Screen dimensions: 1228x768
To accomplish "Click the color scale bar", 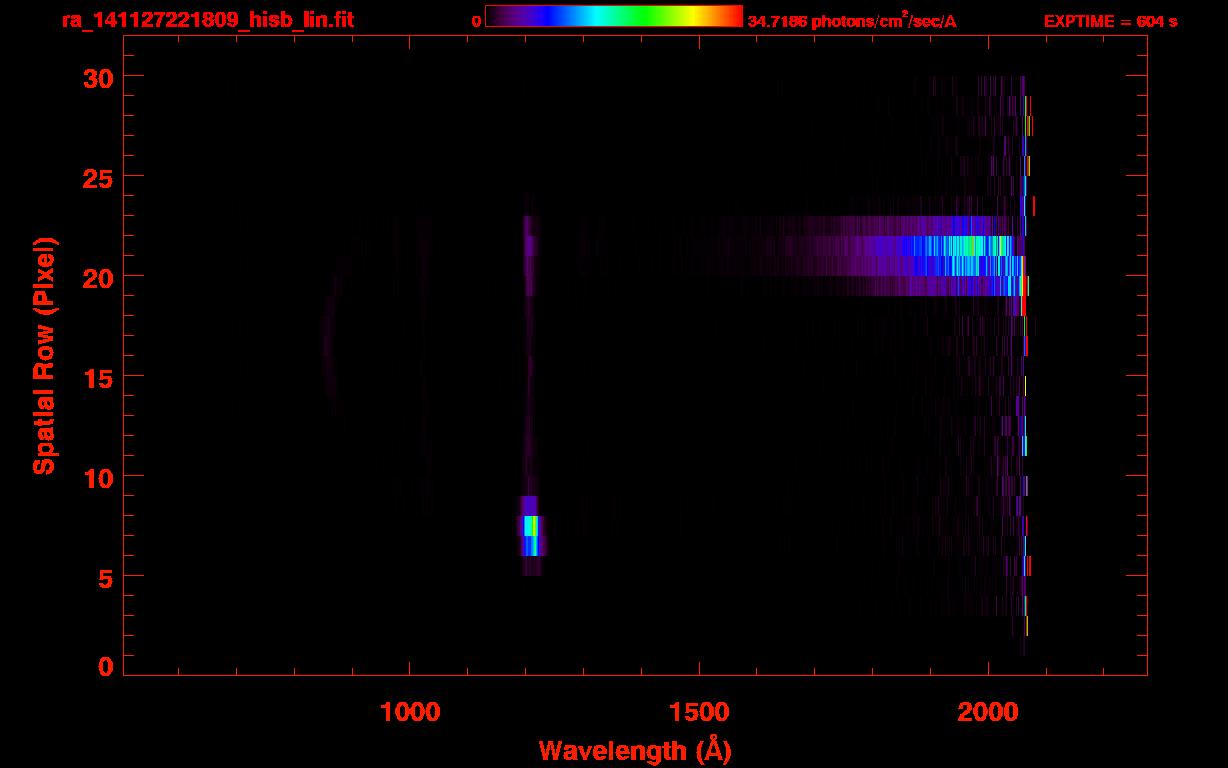I will point(614,16).
